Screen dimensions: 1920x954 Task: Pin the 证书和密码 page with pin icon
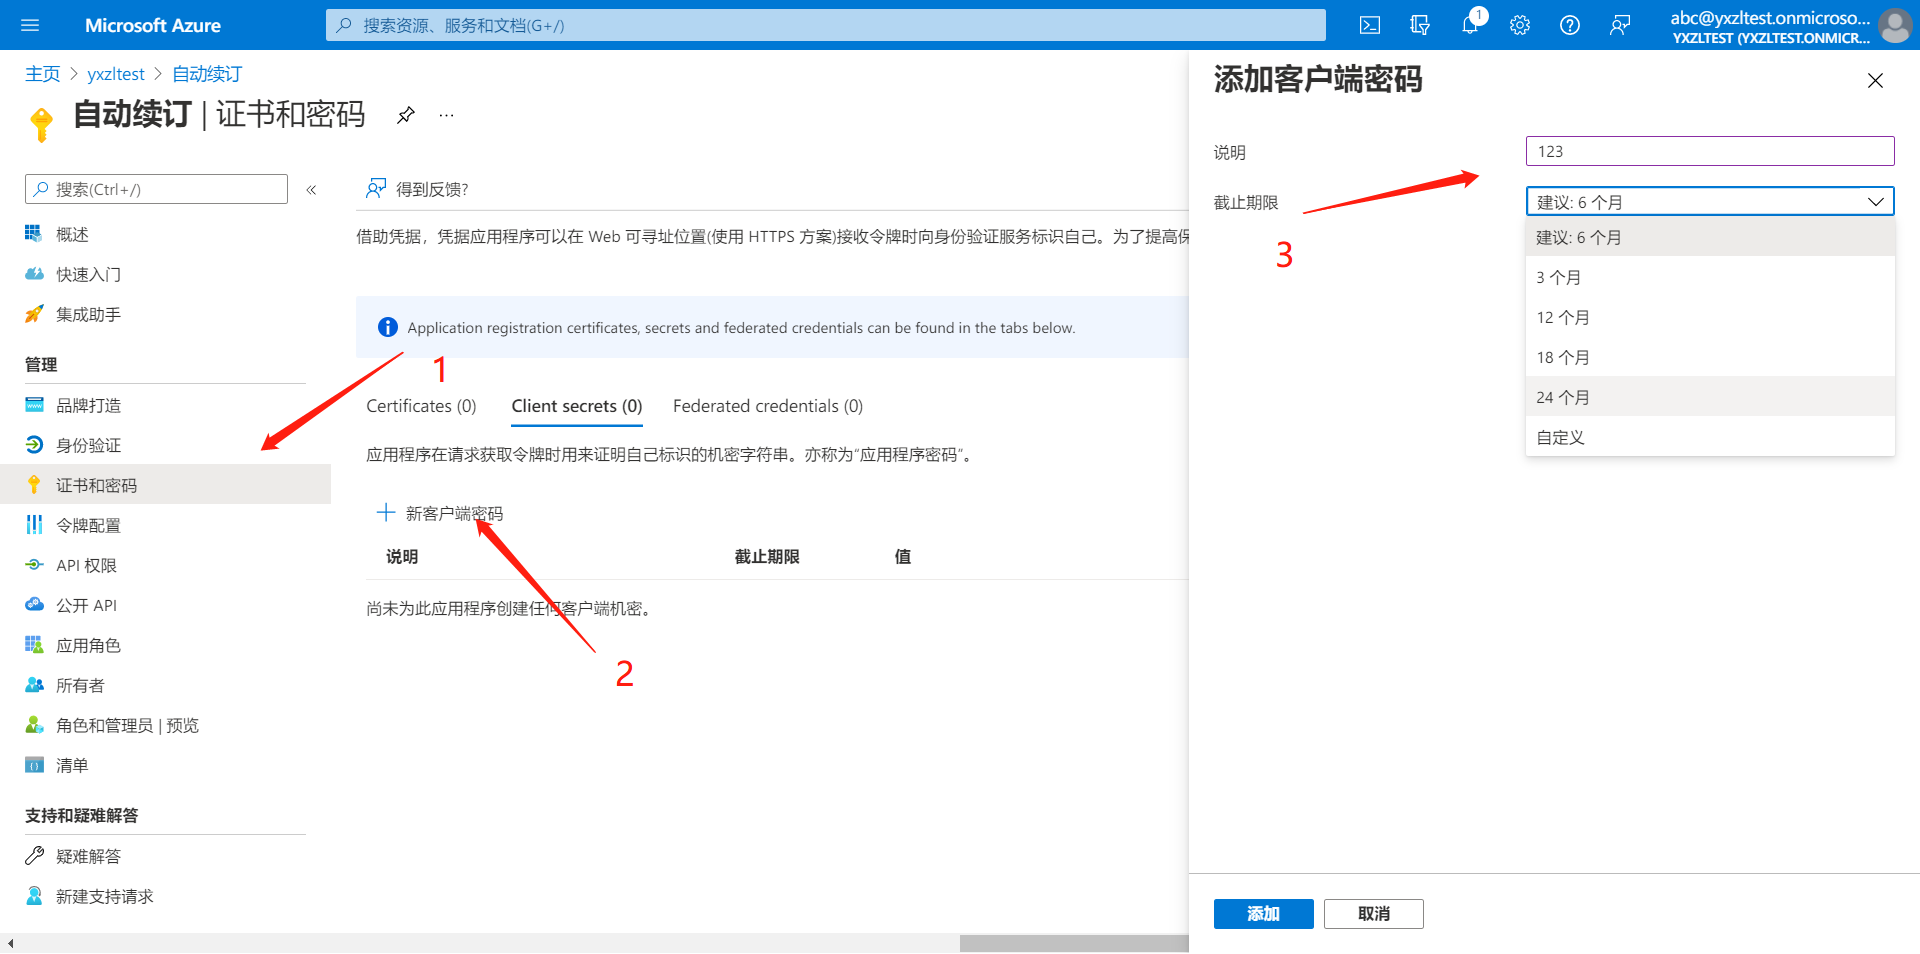(405, 115)
